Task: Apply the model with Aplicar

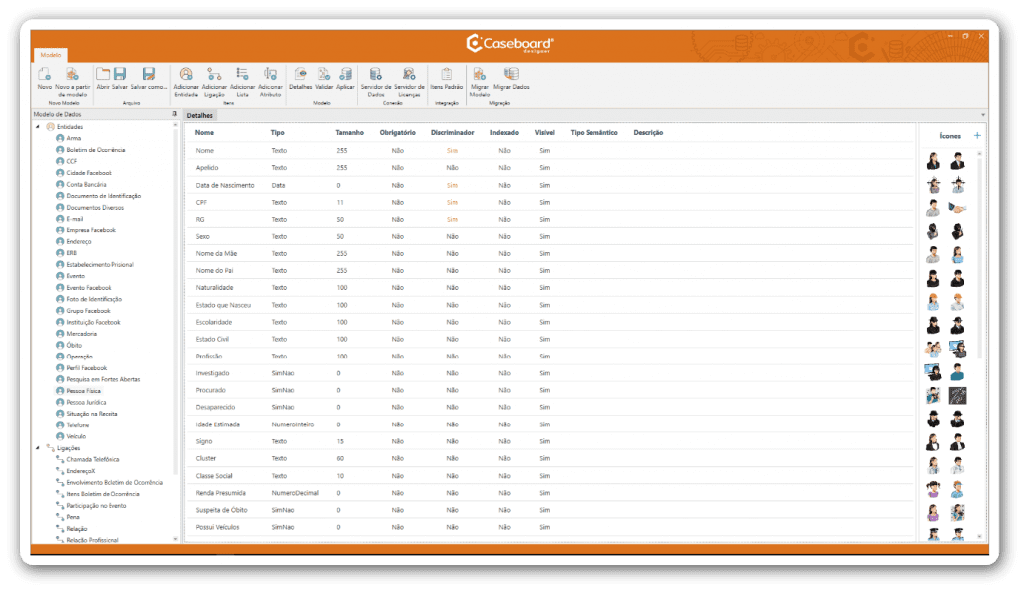Action: click(x=345, y=78)
